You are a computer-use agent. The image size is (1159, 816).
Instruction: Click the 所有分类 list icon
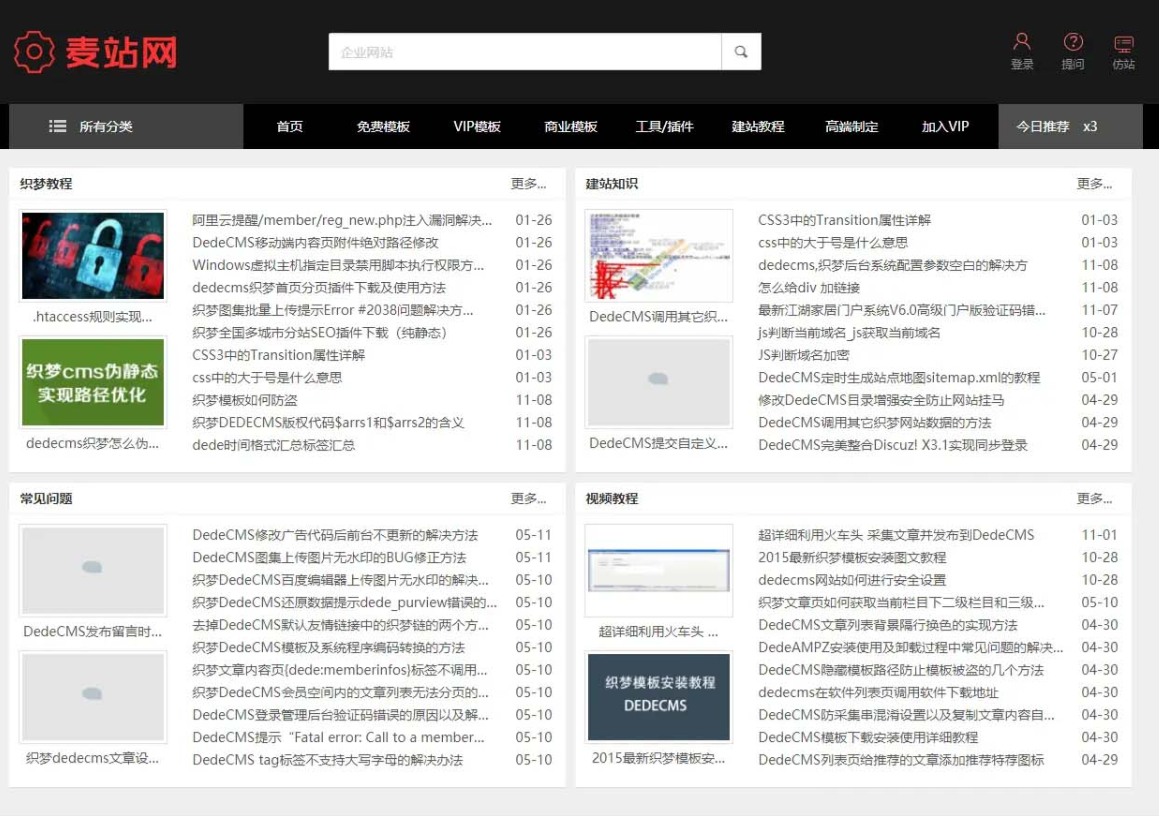click(58, 127)
